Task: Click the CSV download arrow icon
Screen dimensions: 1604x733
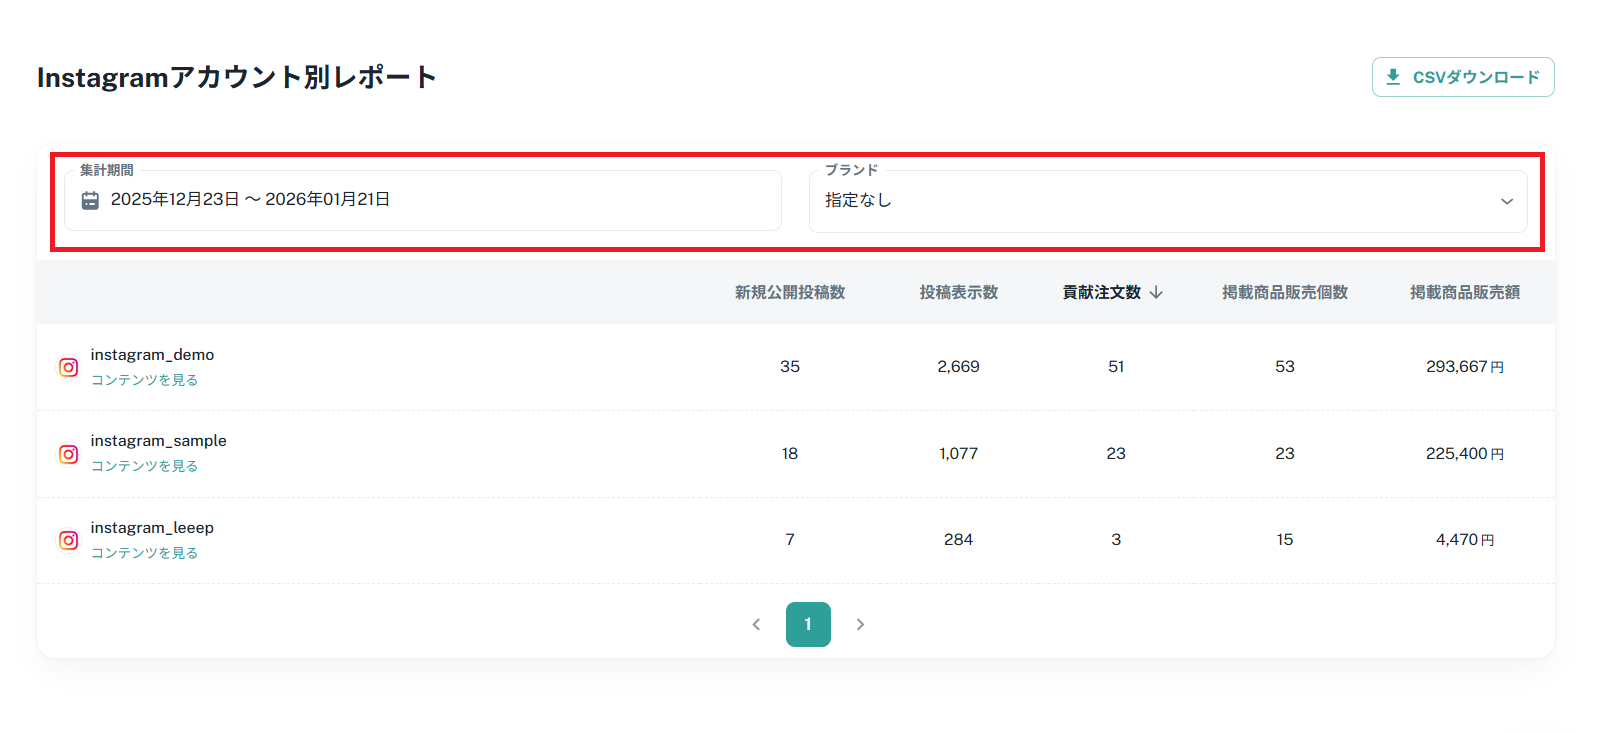Action: pos(1393,77)
